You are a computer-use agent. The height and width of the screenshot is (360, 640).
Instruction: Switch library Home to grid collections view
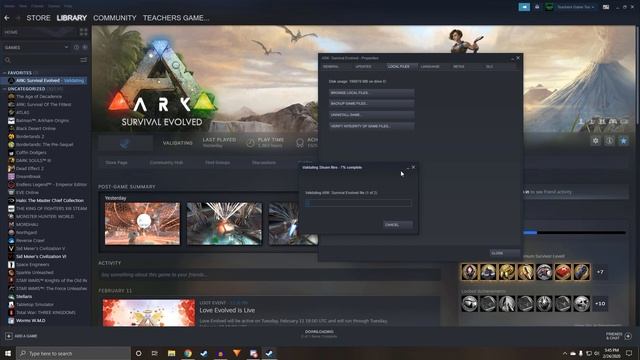[x=84, y=32]
